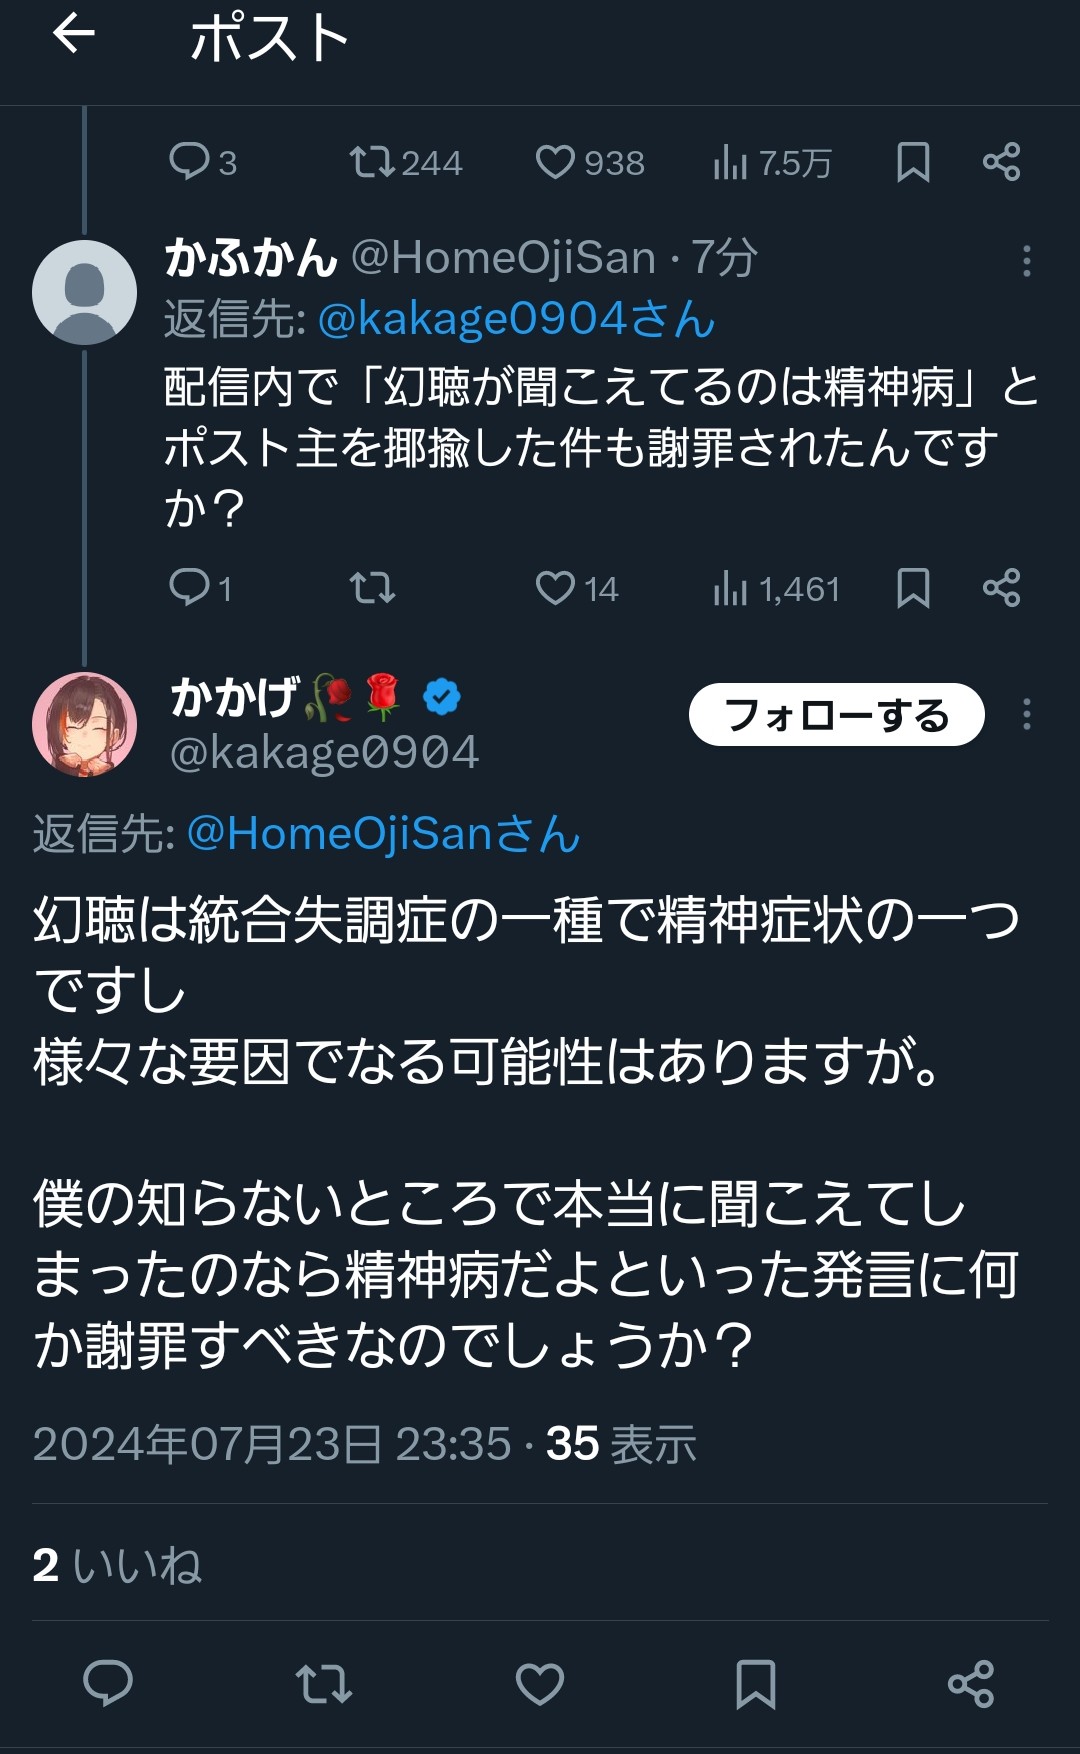Share the topmost post
Image resolution: width=1080 pixels, height=1754 pixels.
click(1001, 162)
